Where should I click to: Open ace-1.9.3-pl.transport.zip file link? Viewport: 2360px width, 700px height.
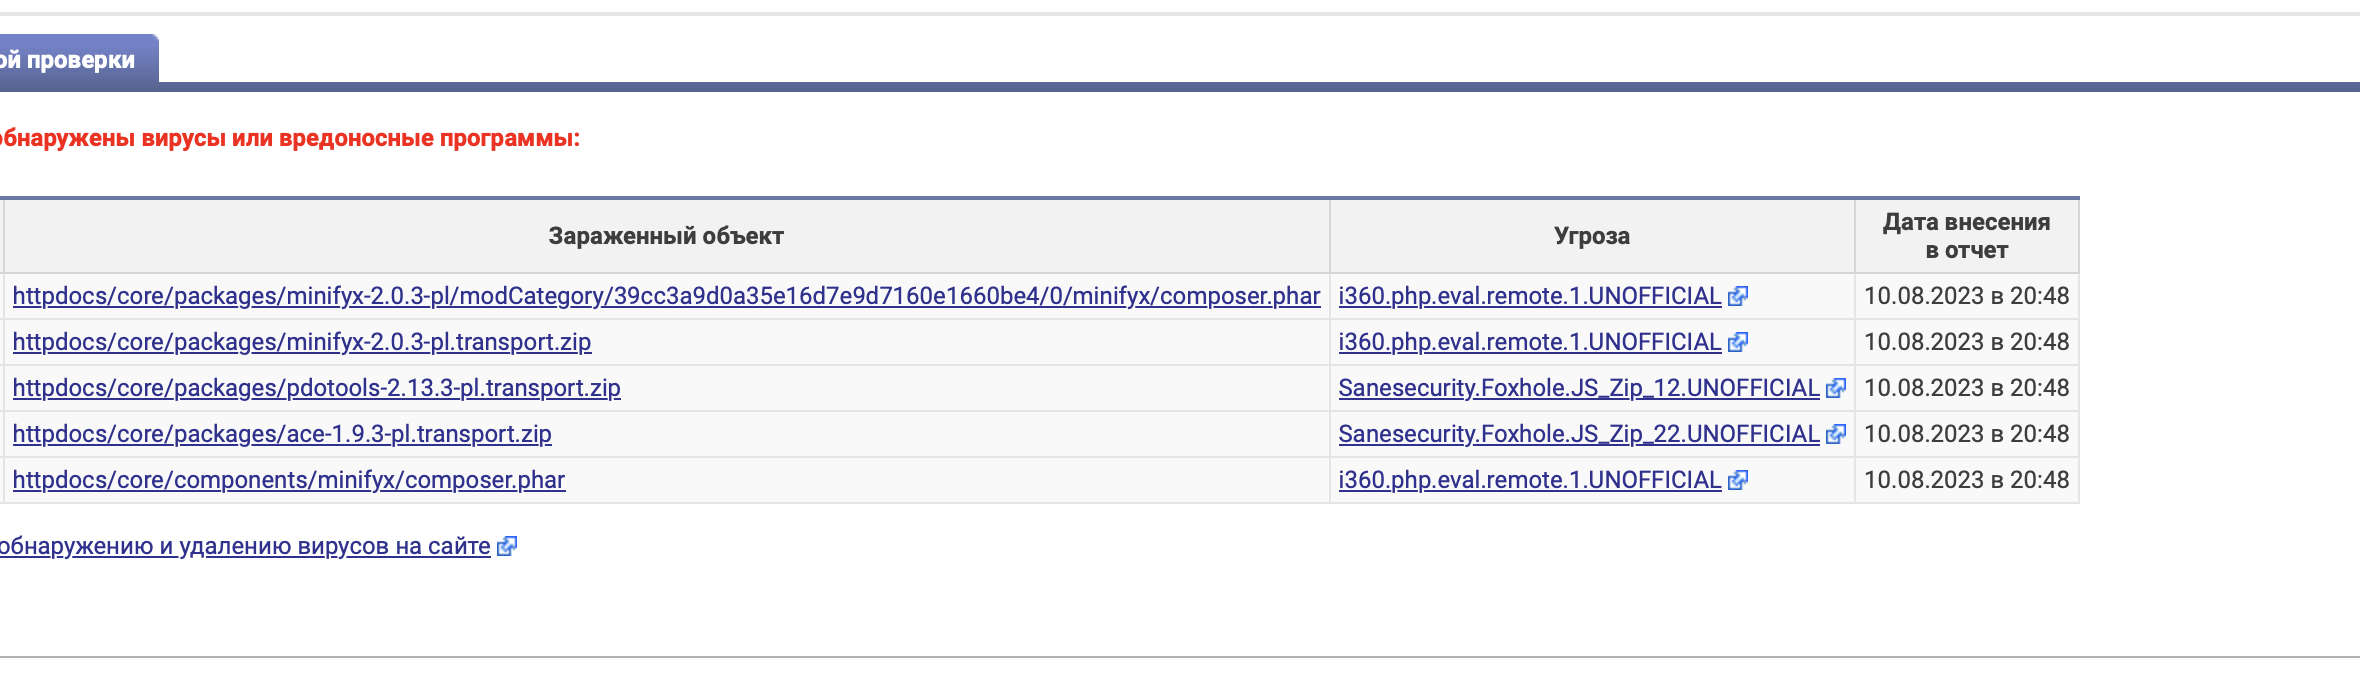point(282,434)
